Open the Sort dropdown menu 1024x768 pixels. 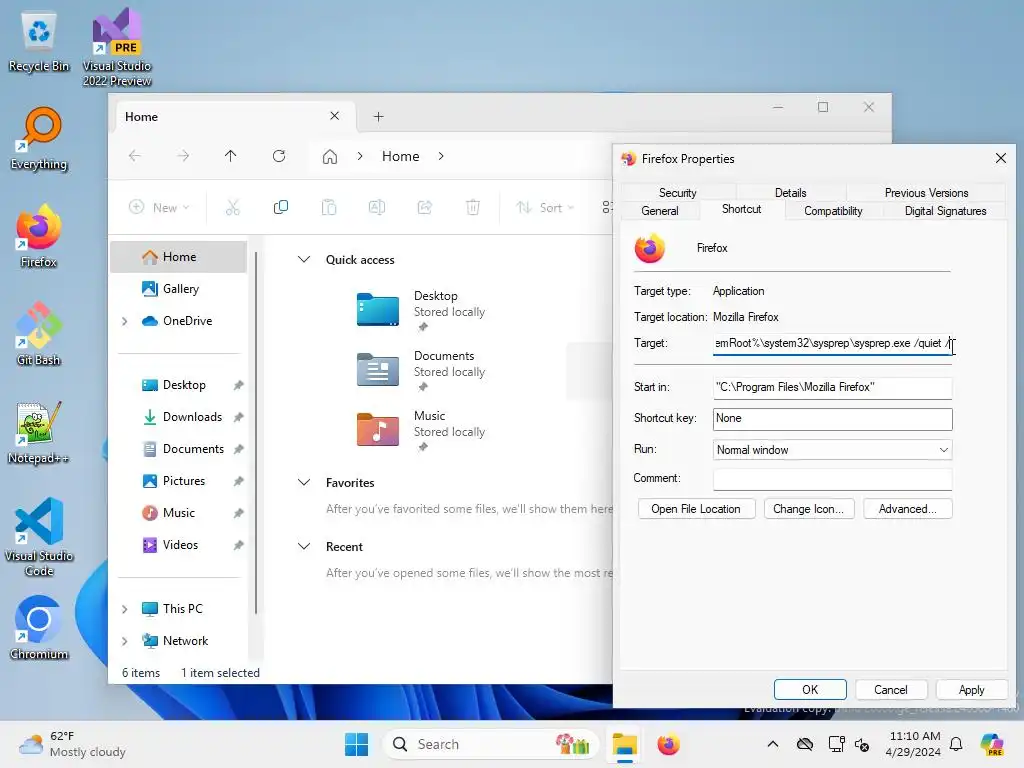pos(545,208)
